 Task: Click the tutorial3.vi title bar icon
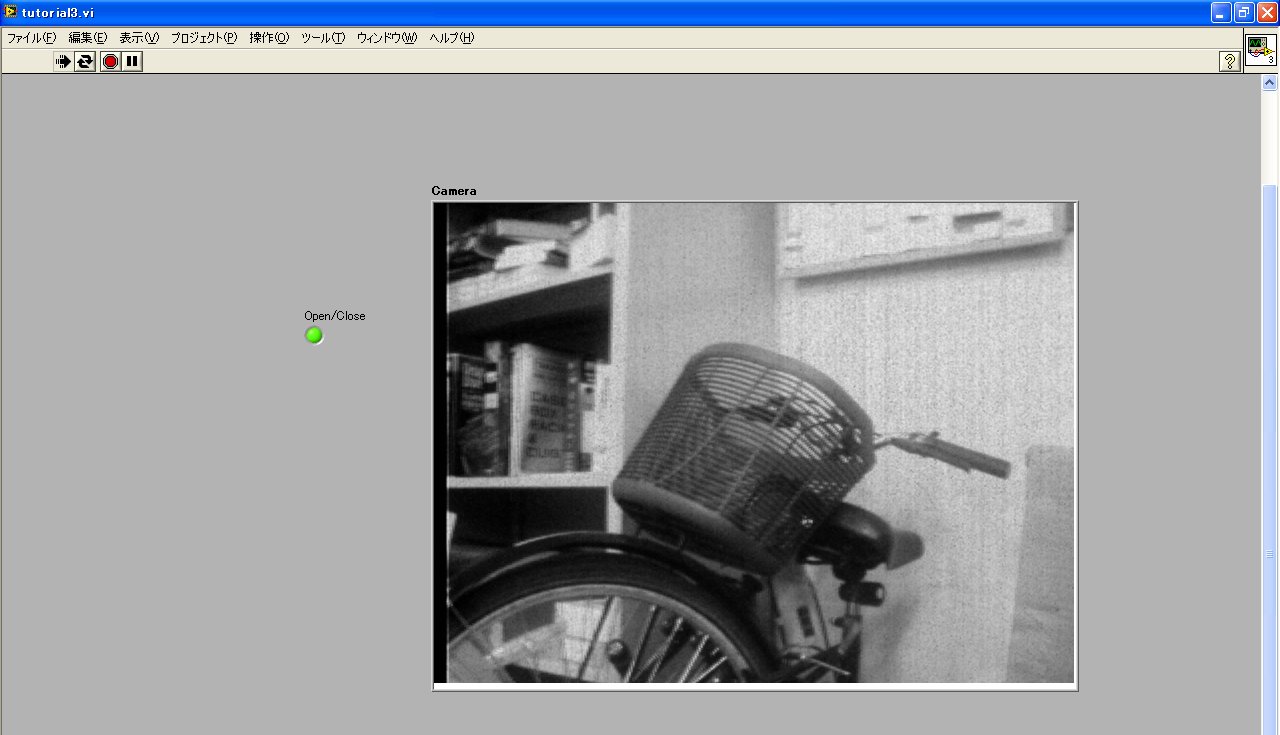[11, 12]
